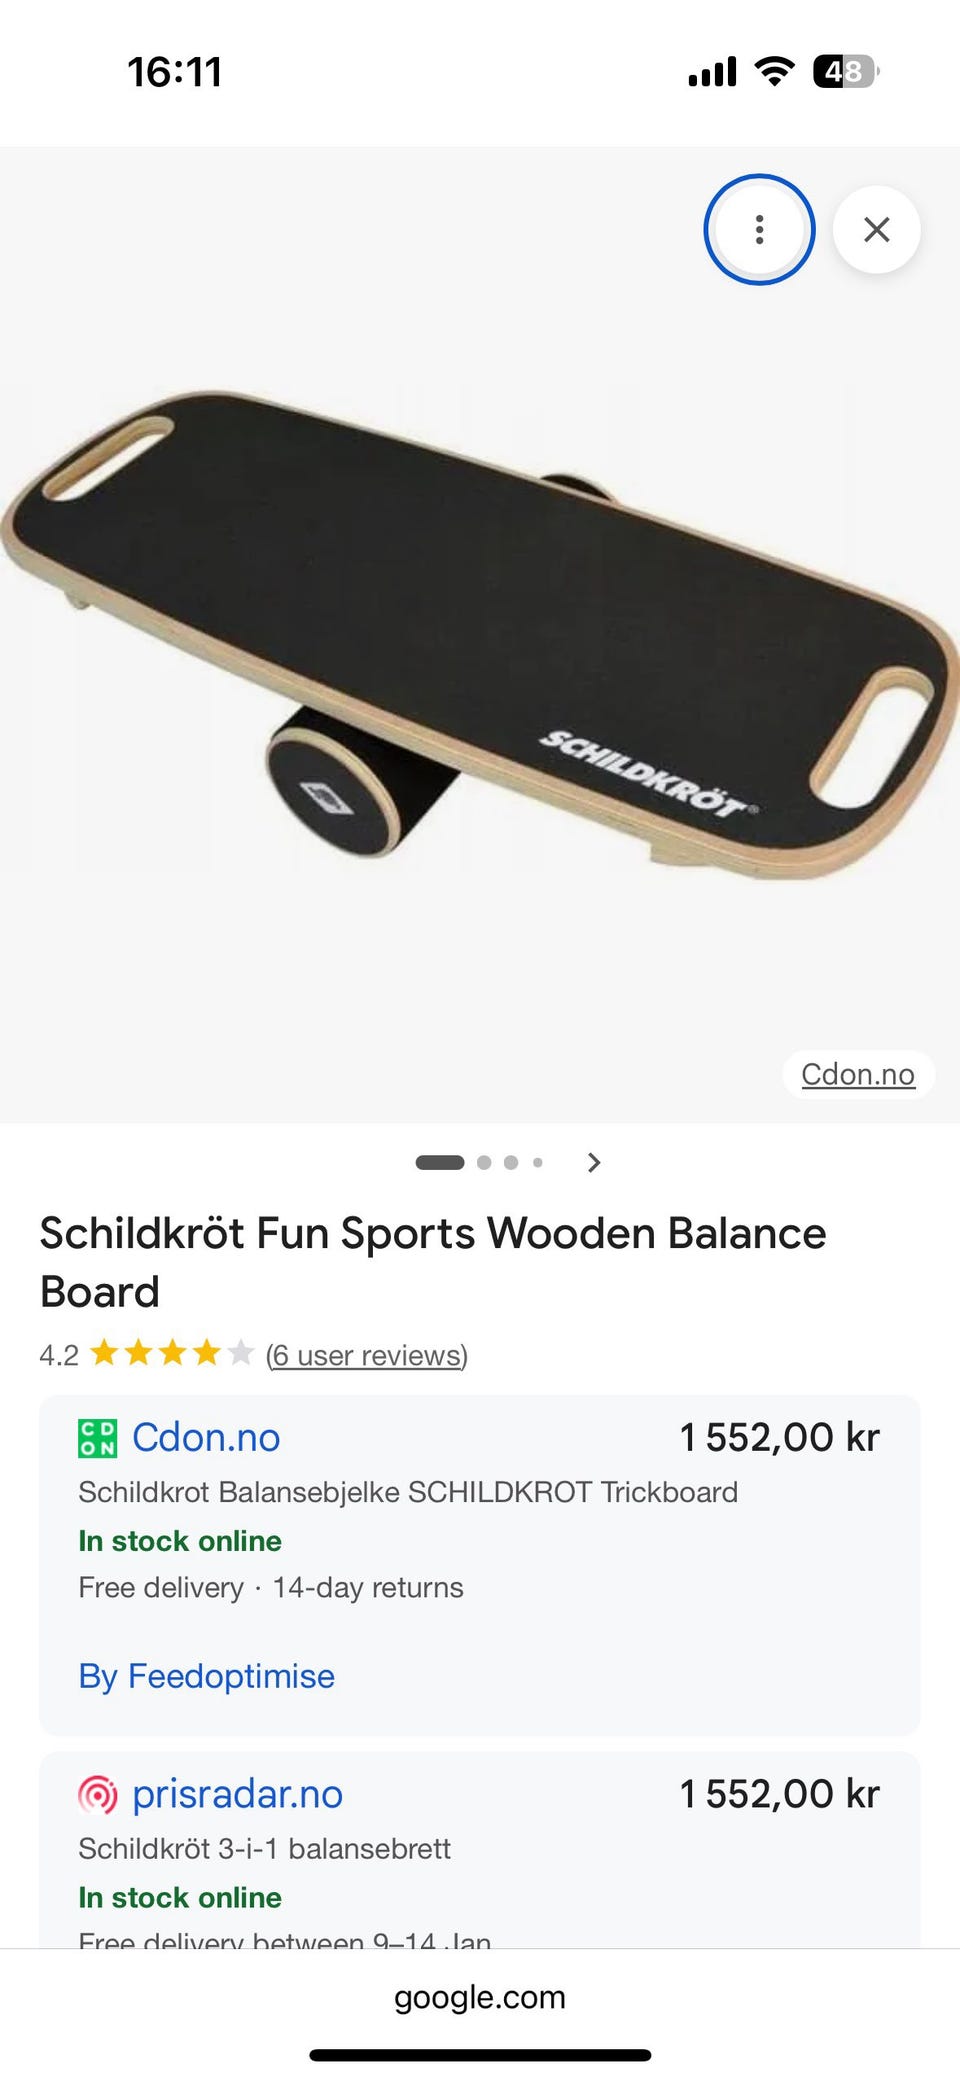The image size is (960, 2081).
Task: Tap the balance board product image
Action: 480,635
